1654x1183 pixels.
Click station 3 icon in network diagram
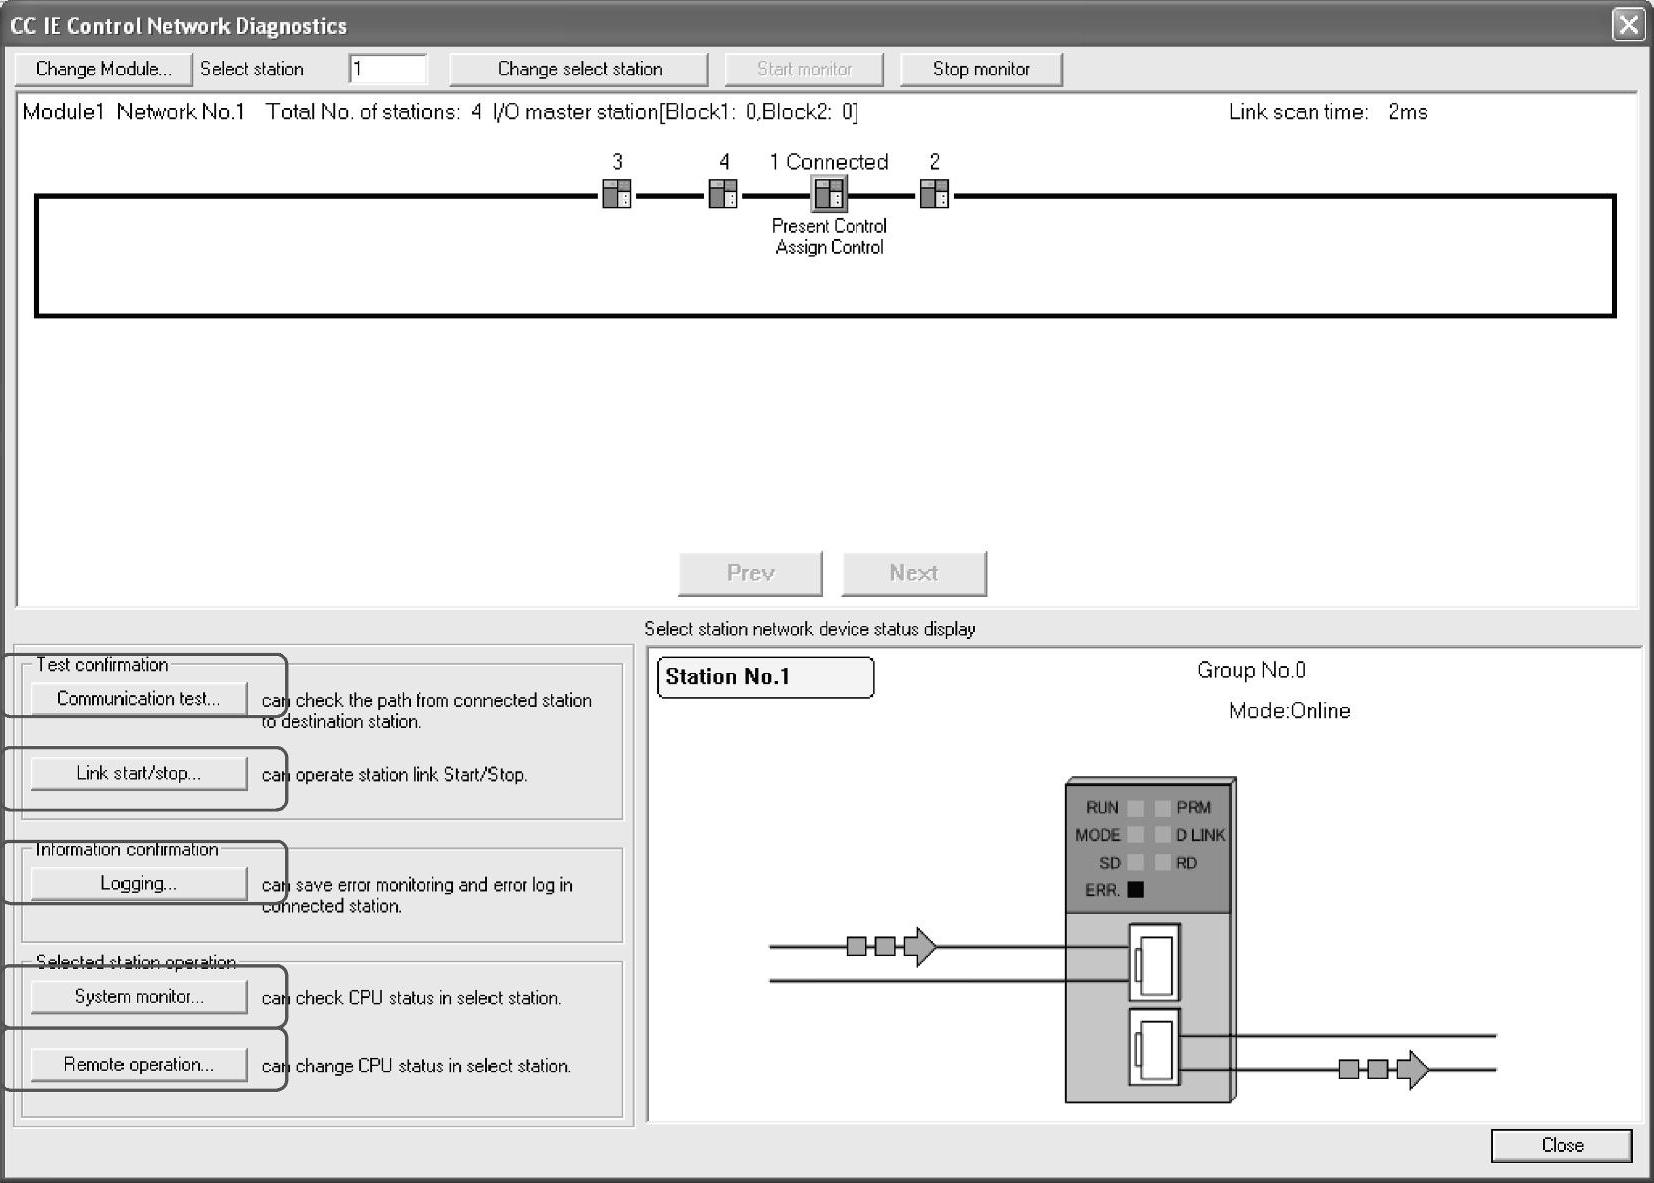tap(617, 193)
